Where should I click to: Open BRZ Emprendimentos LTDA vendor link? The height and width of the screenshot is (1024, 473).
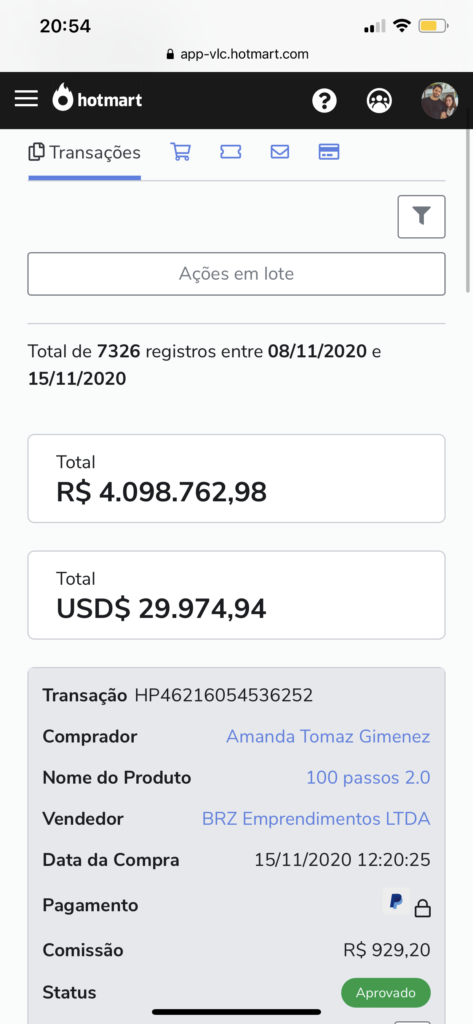316,818
